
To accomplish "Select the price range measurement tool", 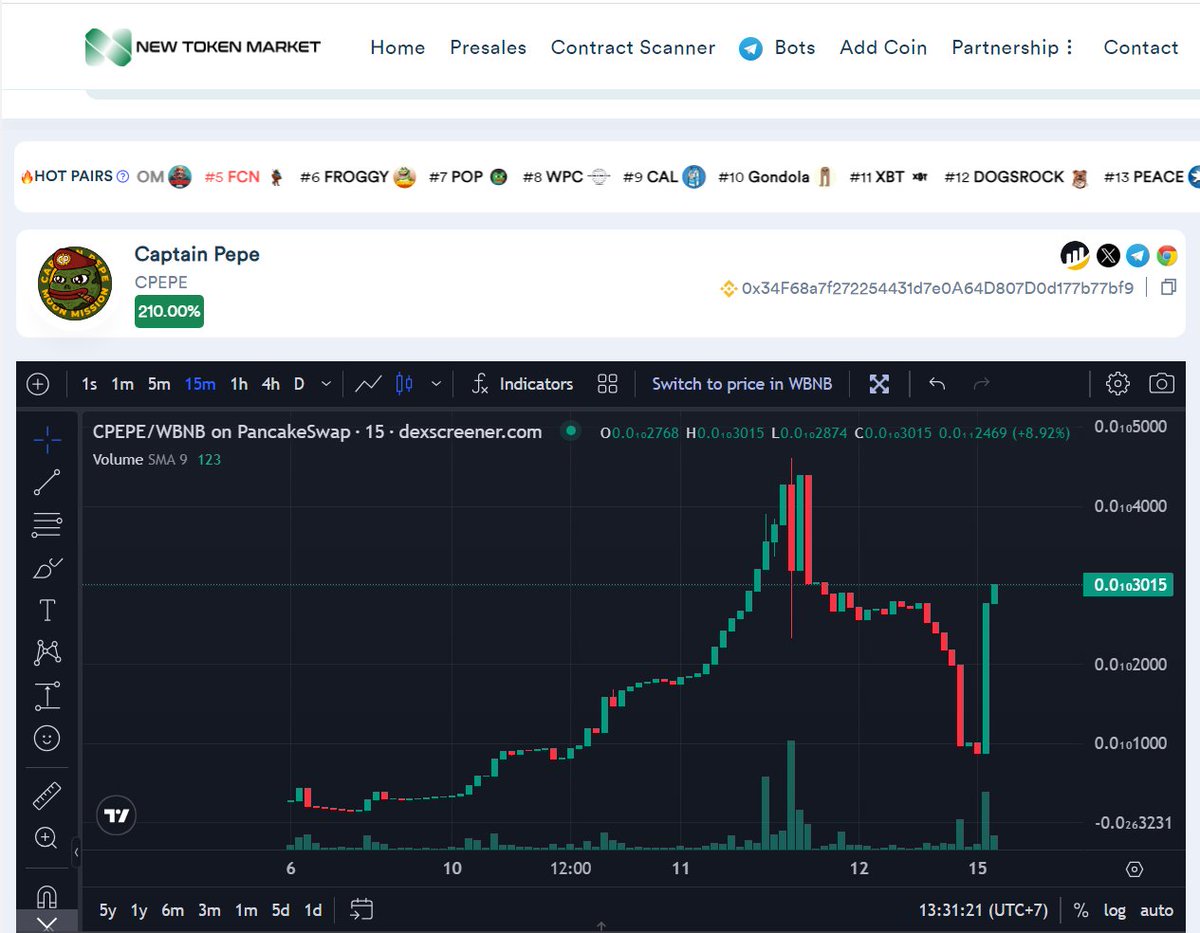I will pyautogui.click(x=47, y=696).
